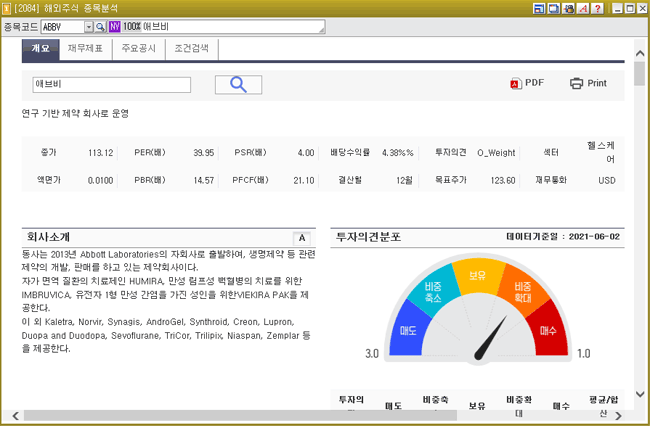The image size is (650, 428).
Task: Click the 회사소개 section heading
Action: (49, 237)
